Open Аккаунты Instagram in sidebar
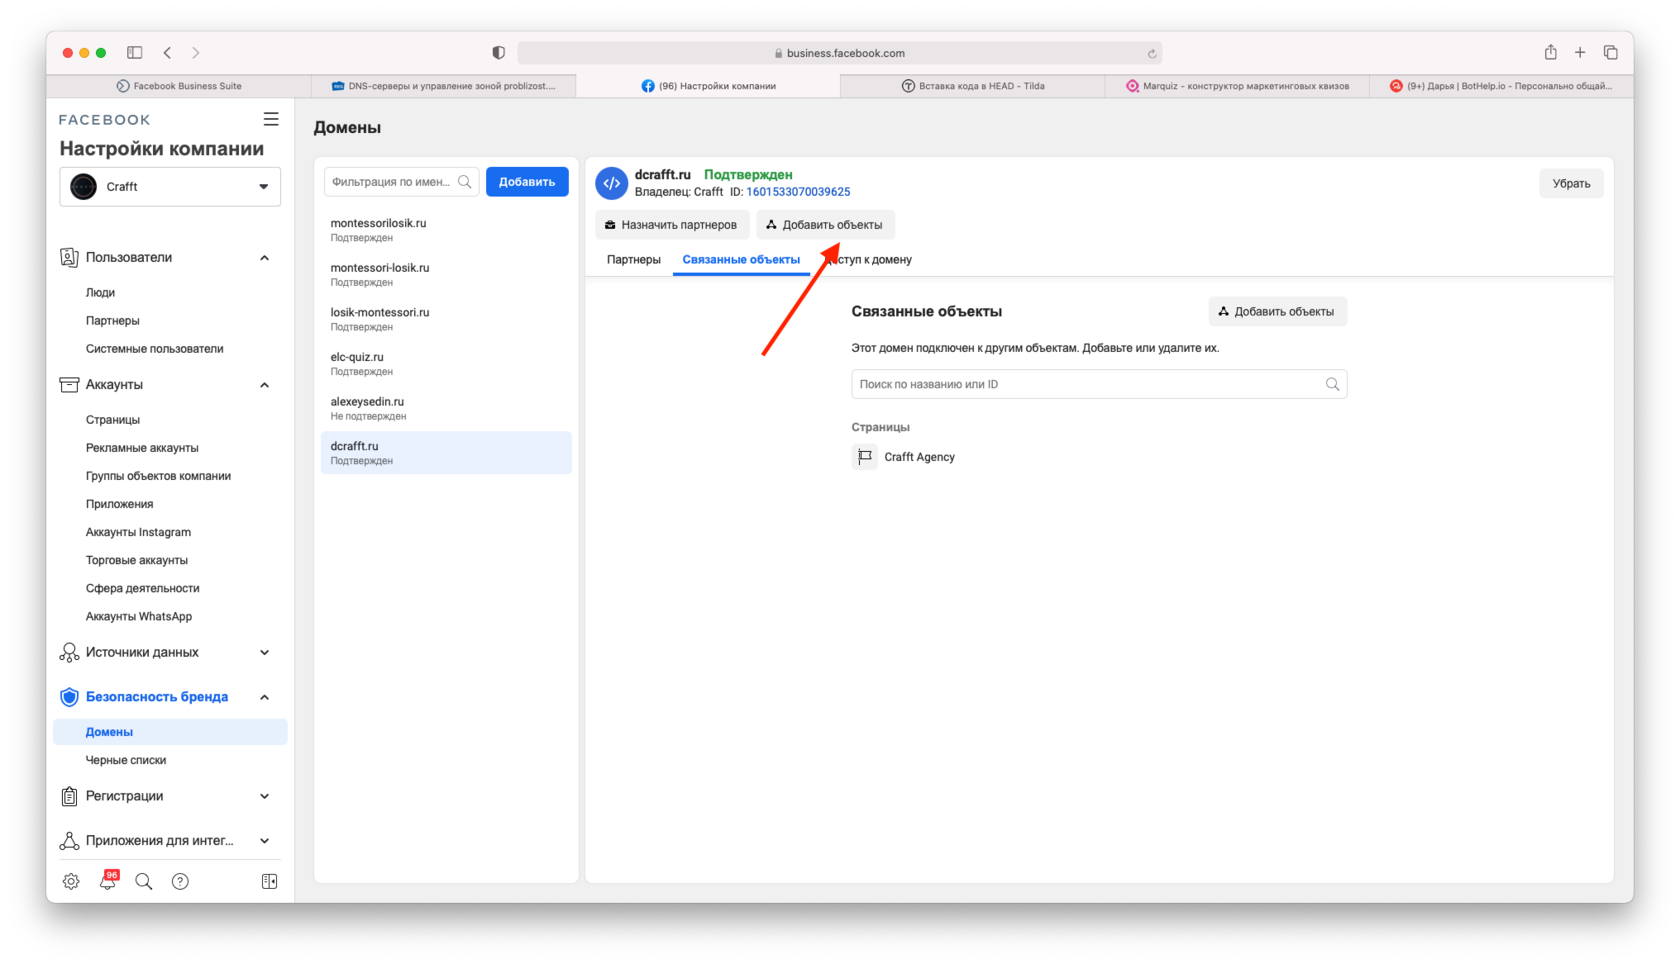 [138, 533]
